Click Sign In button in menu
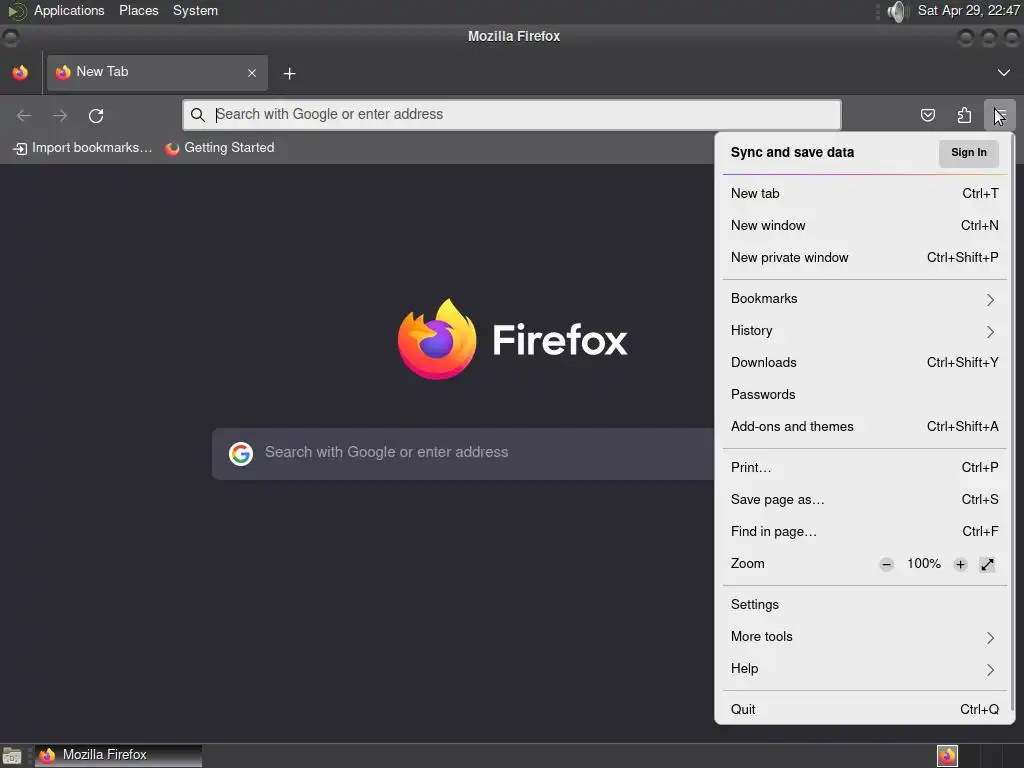The image size is (1024, 768). pos(968,153)
